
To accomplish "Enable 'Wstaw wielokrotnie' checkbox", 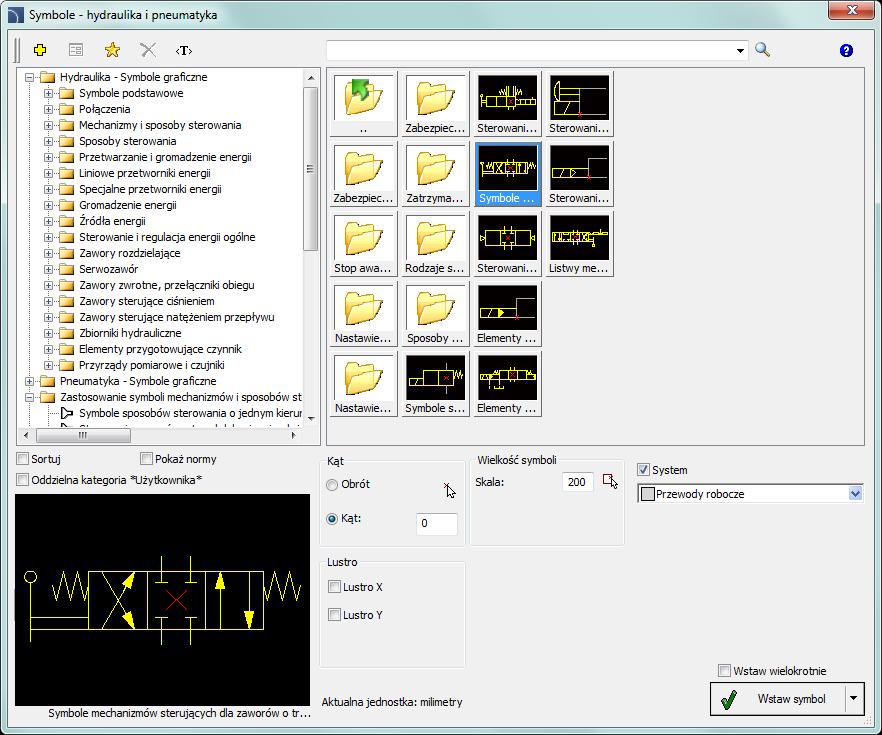I will coord(724,670).
